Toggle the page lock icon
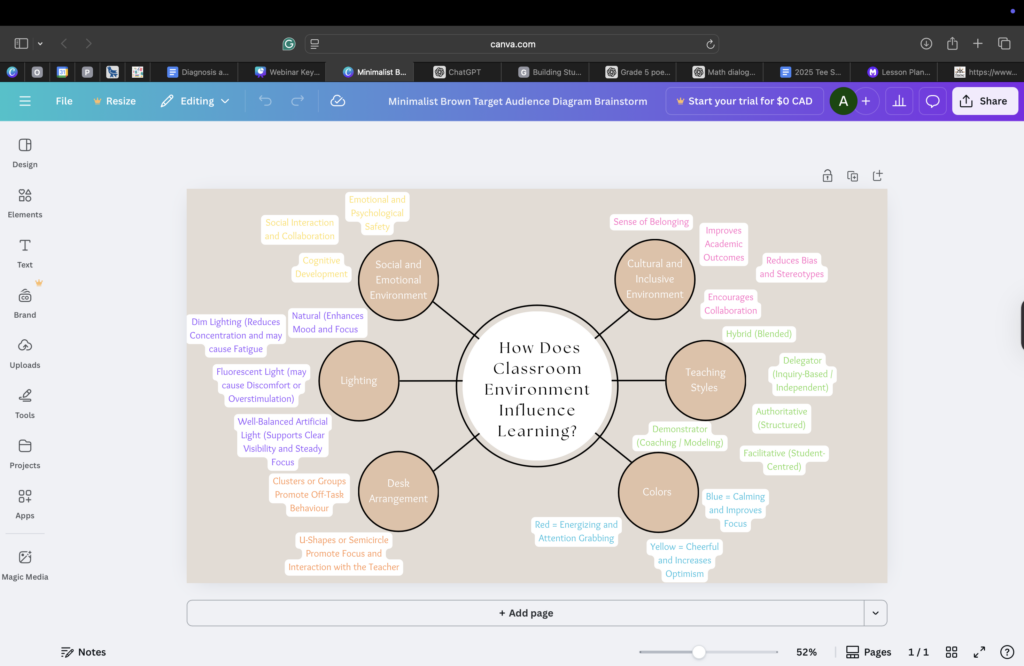The width and height of the screenshot is (1024, 666). point(827,176)
